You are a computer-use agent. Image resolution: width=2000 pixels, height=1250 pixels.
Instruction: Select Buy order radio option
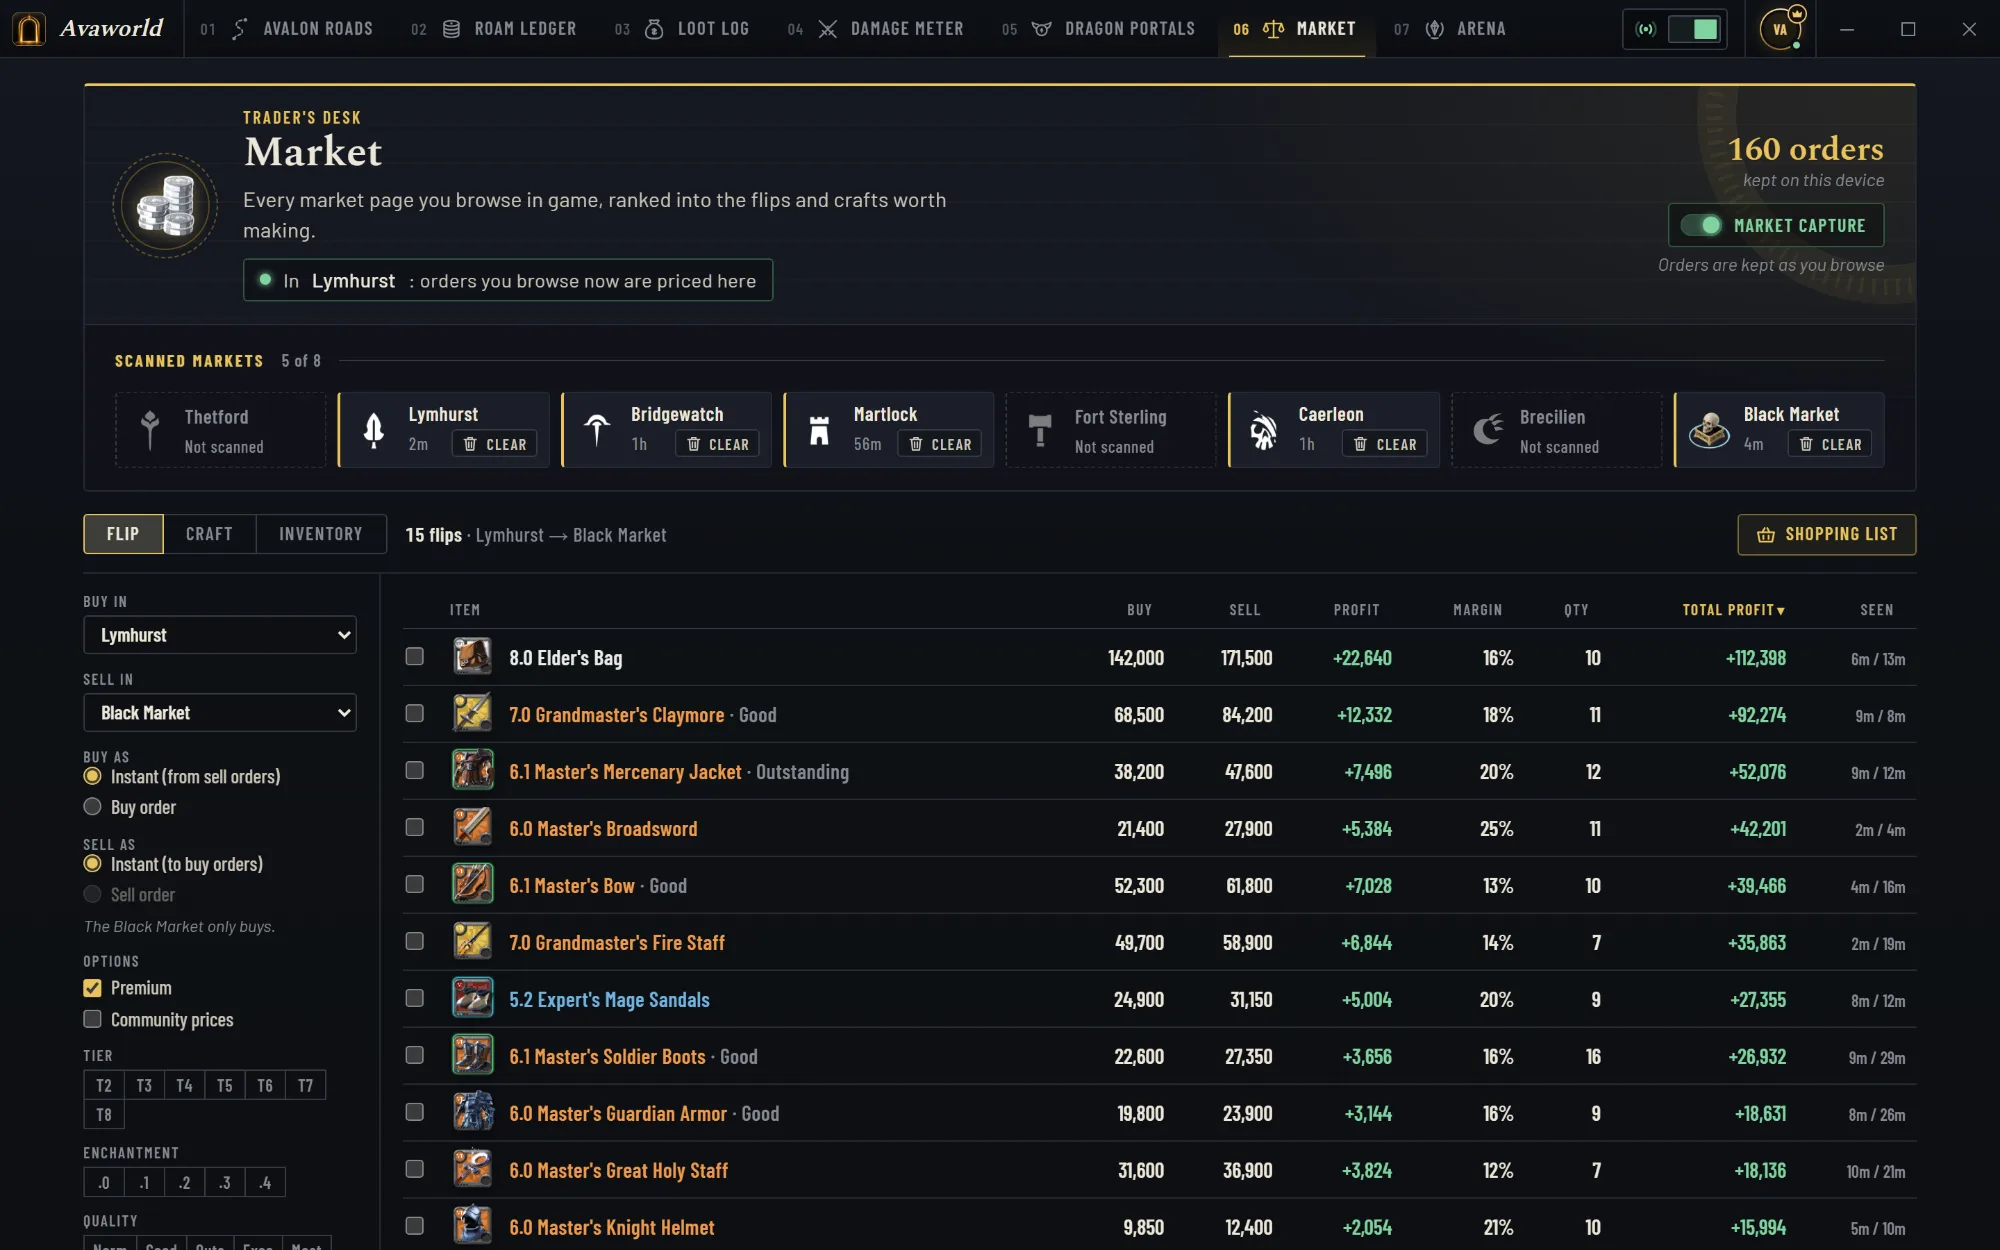tap(93, 807)
